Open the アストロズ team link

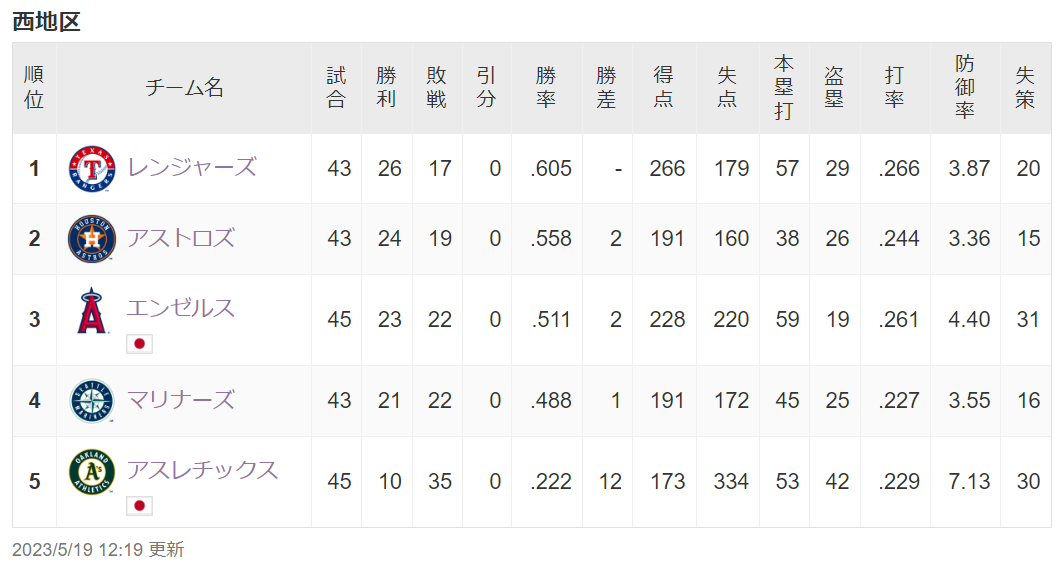(180, 238)
